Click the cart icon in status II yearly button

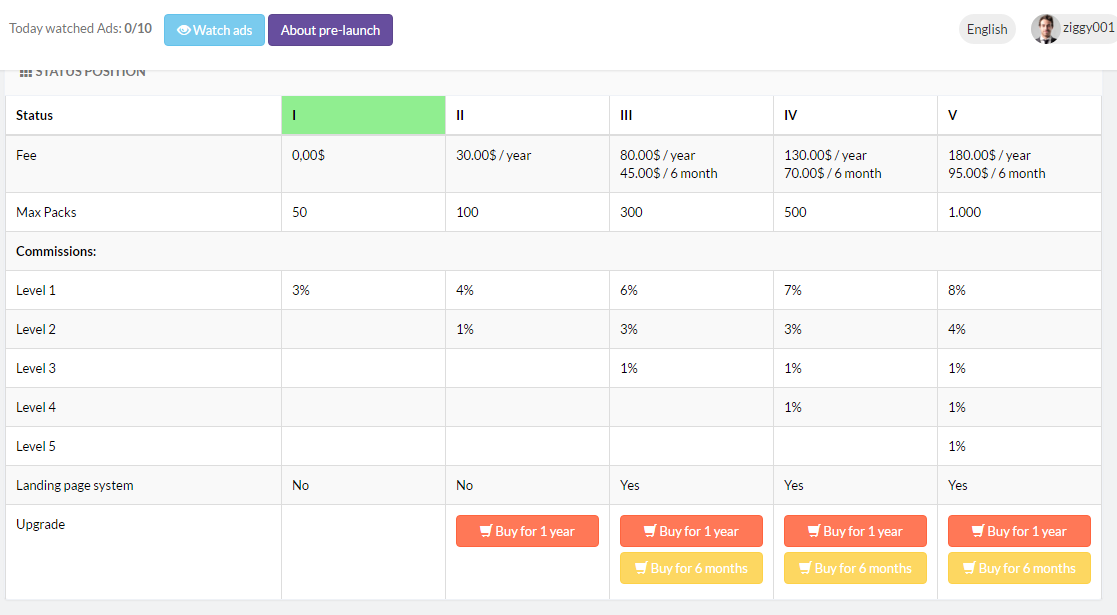[485, 531]
